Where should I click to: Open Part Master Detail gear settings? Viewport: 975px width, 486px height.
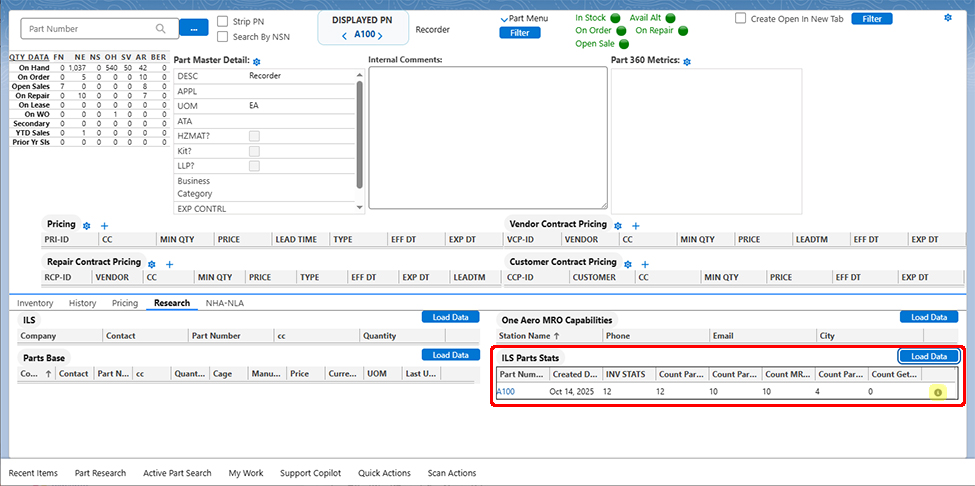click(256, 62)
